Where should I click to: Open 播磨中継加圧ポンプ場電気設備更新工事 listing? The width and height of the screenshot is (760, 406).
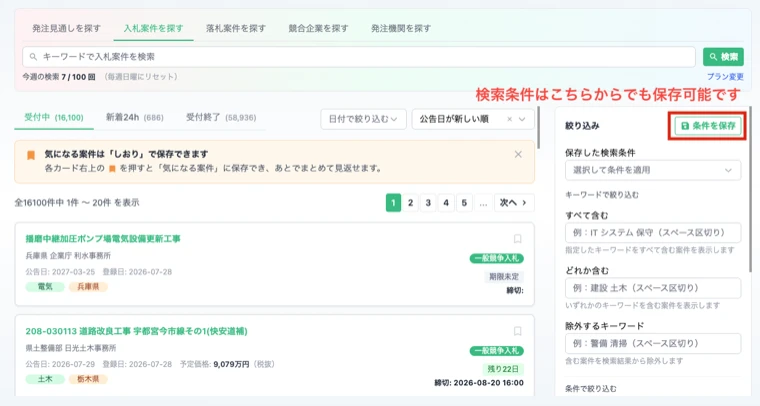coord(103,239)
